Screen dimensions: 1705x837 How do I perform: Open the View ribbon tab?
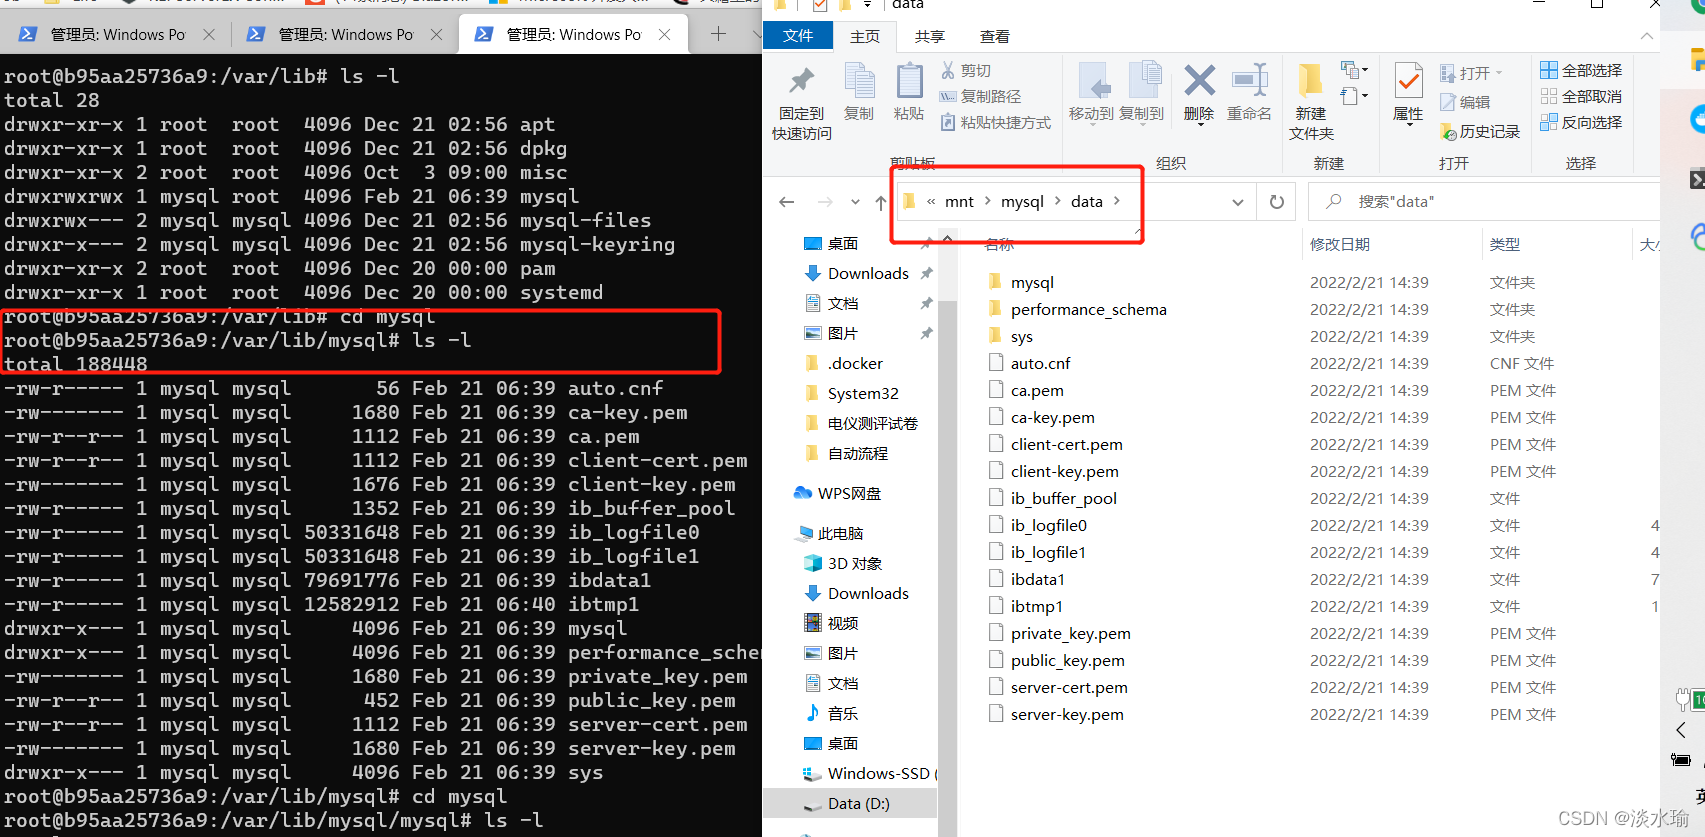click(x=995, y=36)
